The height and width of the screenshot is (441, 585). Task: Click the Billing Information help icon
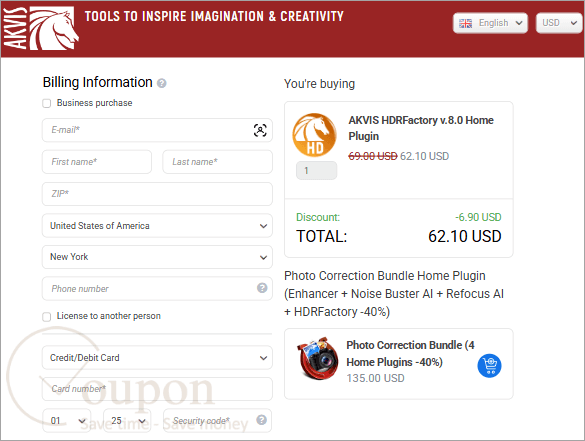coord(162,83)
